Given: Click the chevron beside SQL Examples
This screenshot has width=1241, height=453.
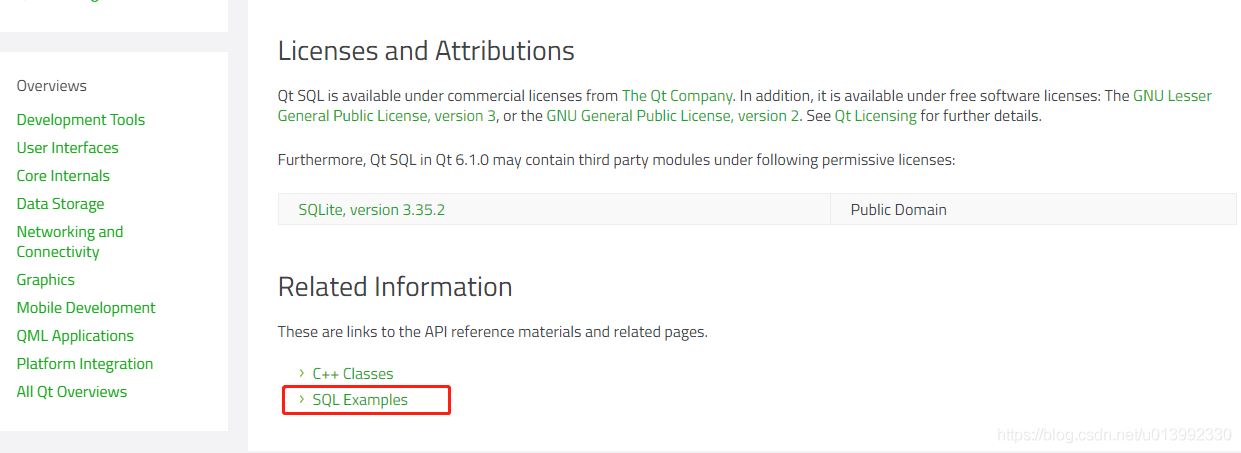Looking at the screenshot, I should (302, 399).
